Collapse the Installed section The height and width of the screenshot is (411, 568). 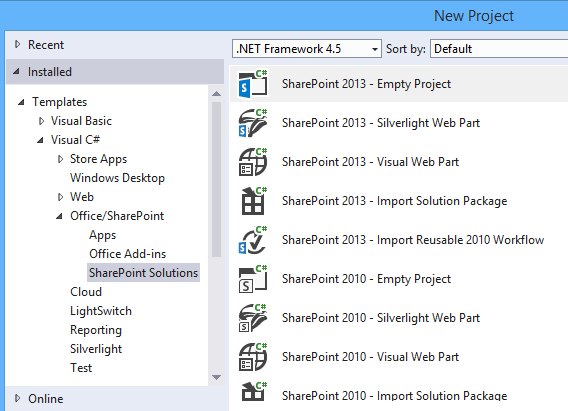click(x=16, y=72)
